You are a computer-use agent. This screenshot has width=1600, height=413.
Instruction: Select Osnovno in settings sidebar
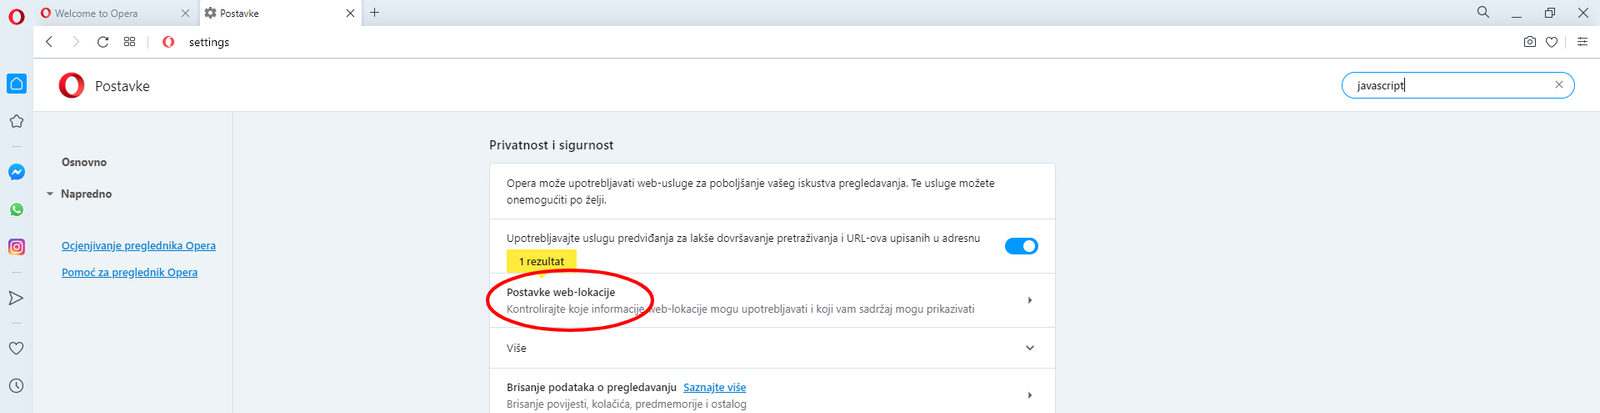point(84,162)
